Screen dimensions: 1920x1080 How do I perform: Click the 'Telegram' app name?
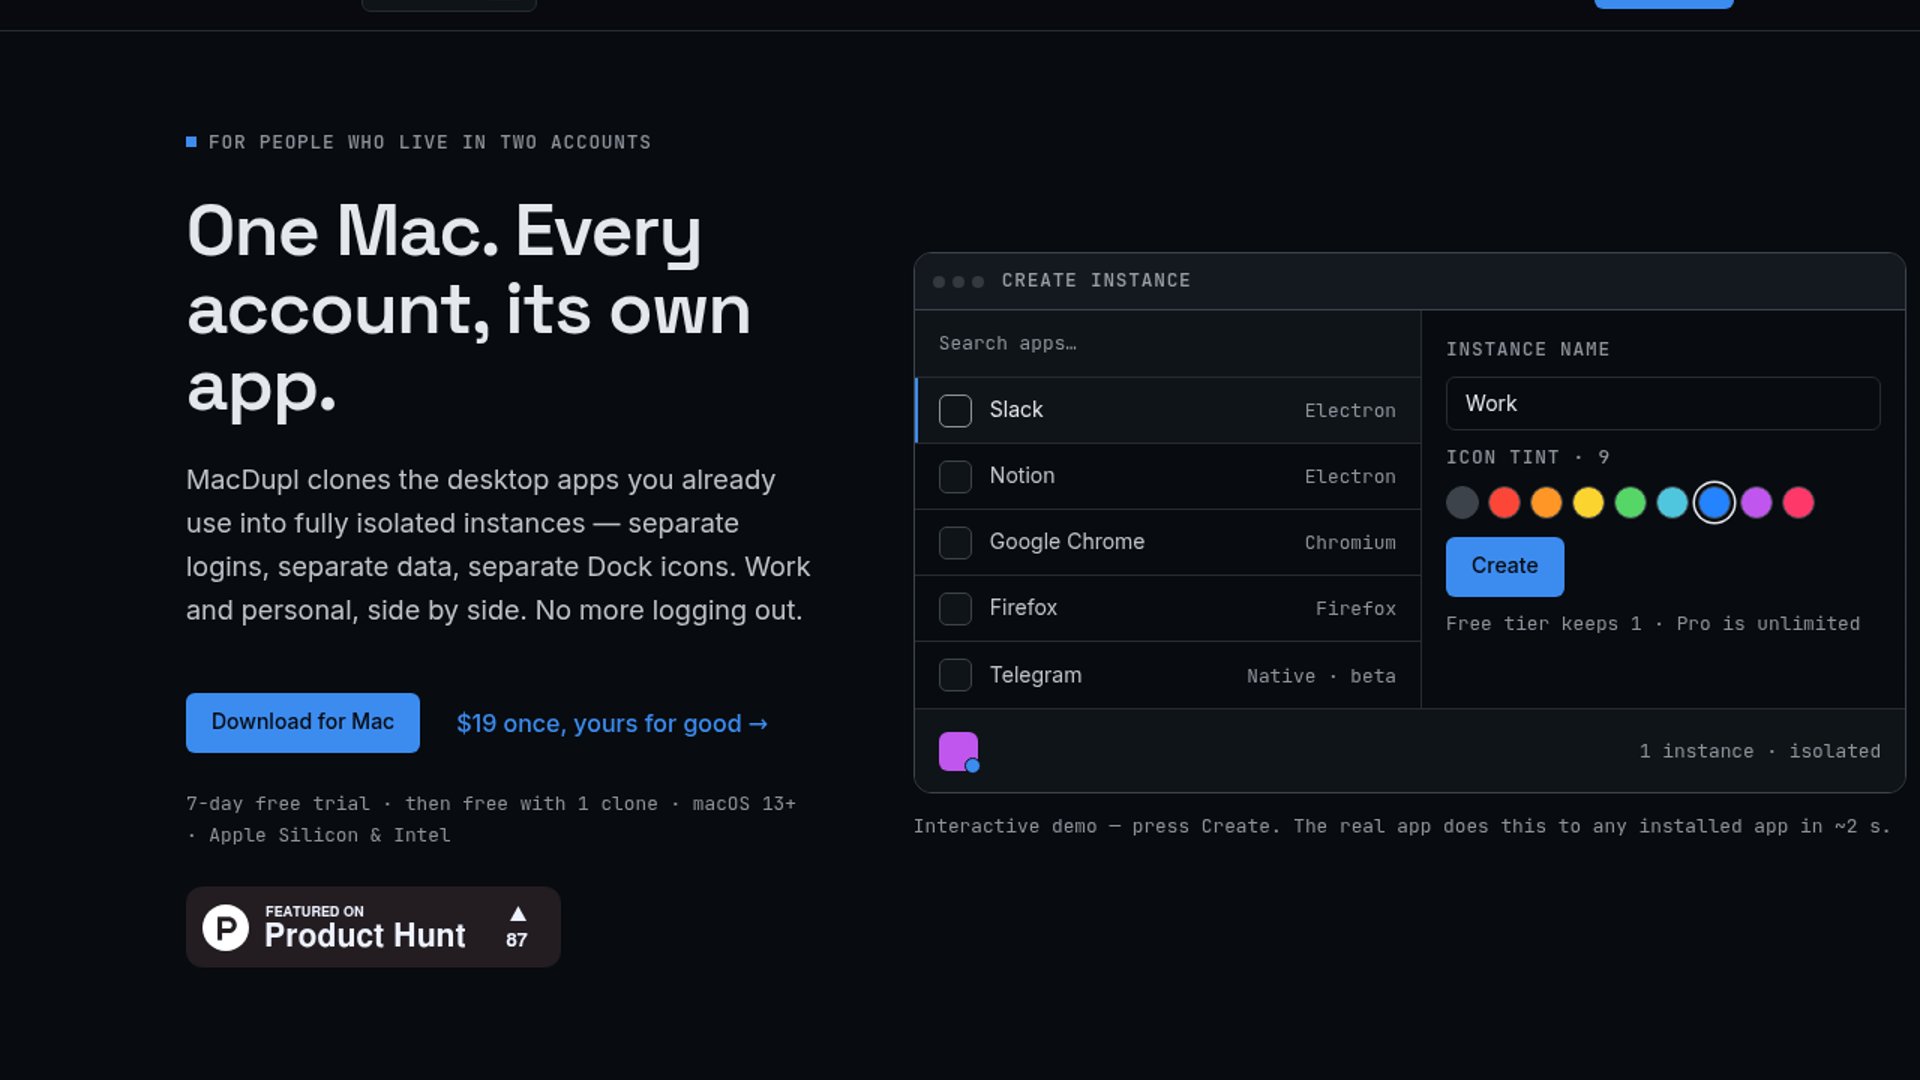1035,675
